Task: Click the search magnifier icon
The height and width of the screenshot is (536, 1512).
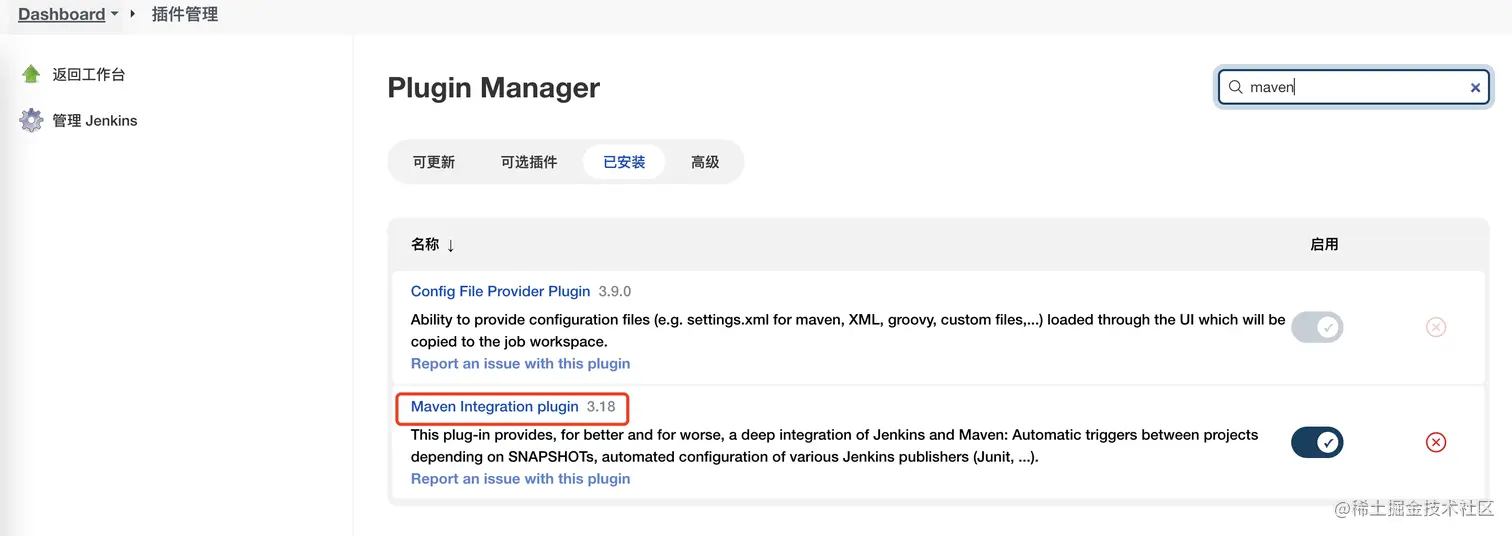Action: coord(1236,87)
